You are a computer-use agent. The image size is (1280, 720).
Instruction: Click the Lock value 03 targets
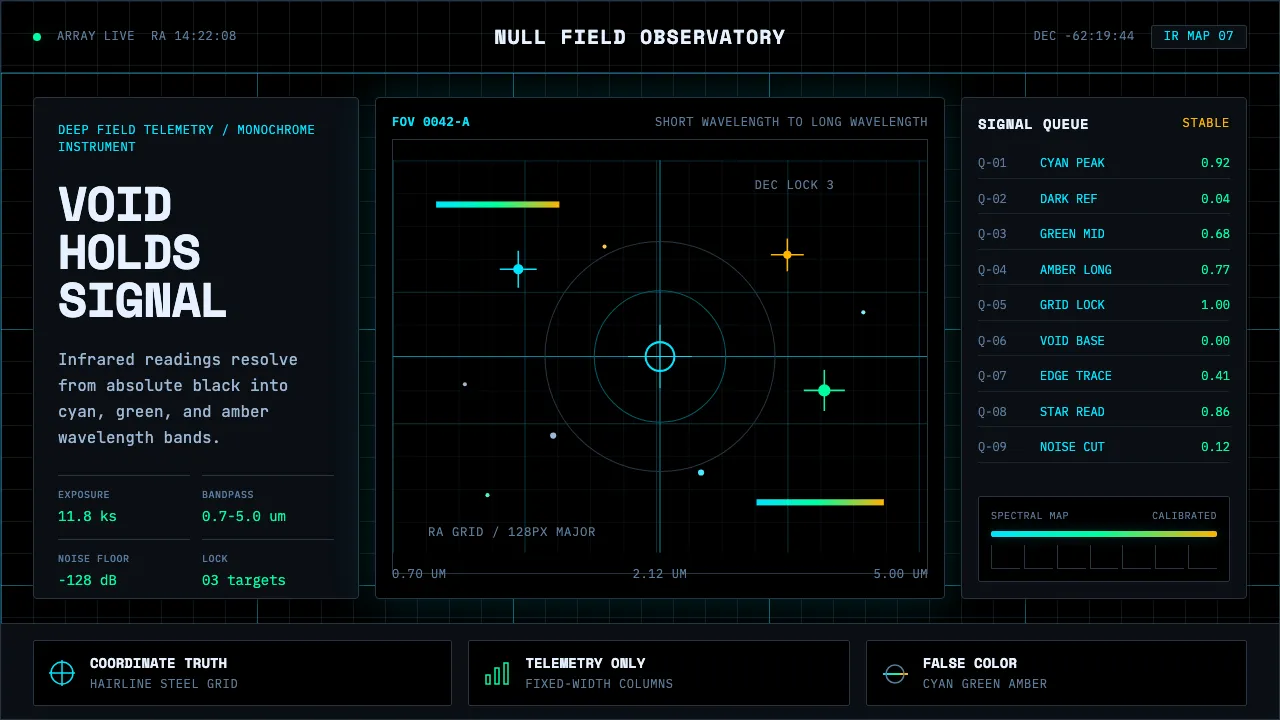[x=244, y=580]
